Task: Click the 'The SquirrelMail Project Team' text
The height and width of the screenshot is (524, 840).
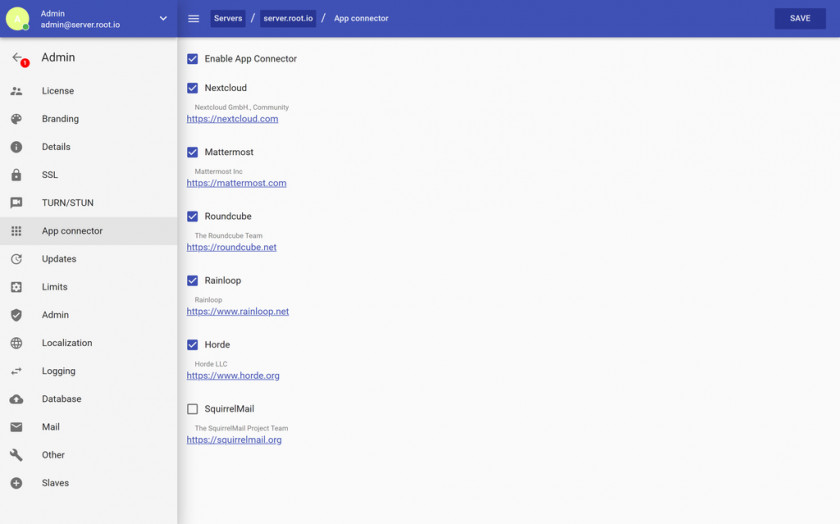Action: [242, 428]
